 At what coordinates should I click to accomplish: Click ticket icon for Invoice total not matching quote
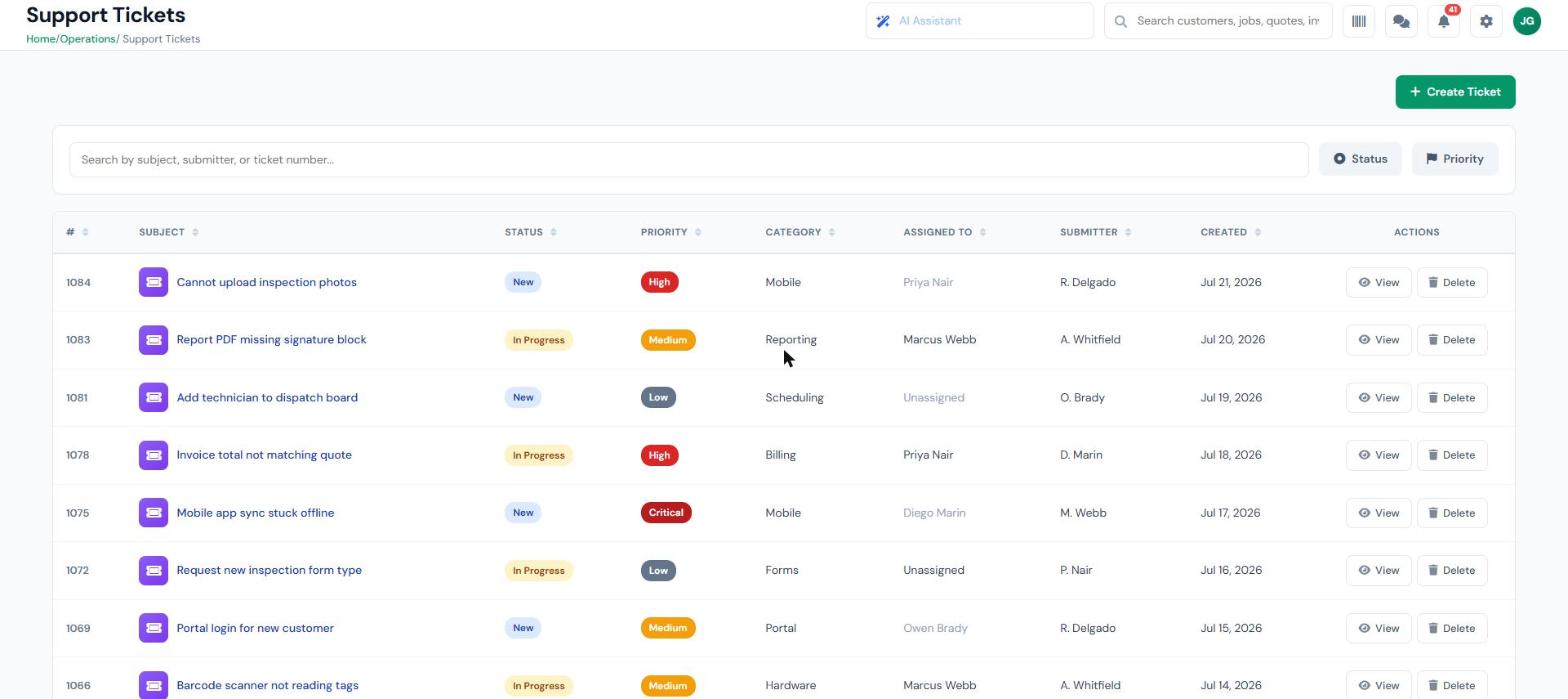(x=153, y=455)
